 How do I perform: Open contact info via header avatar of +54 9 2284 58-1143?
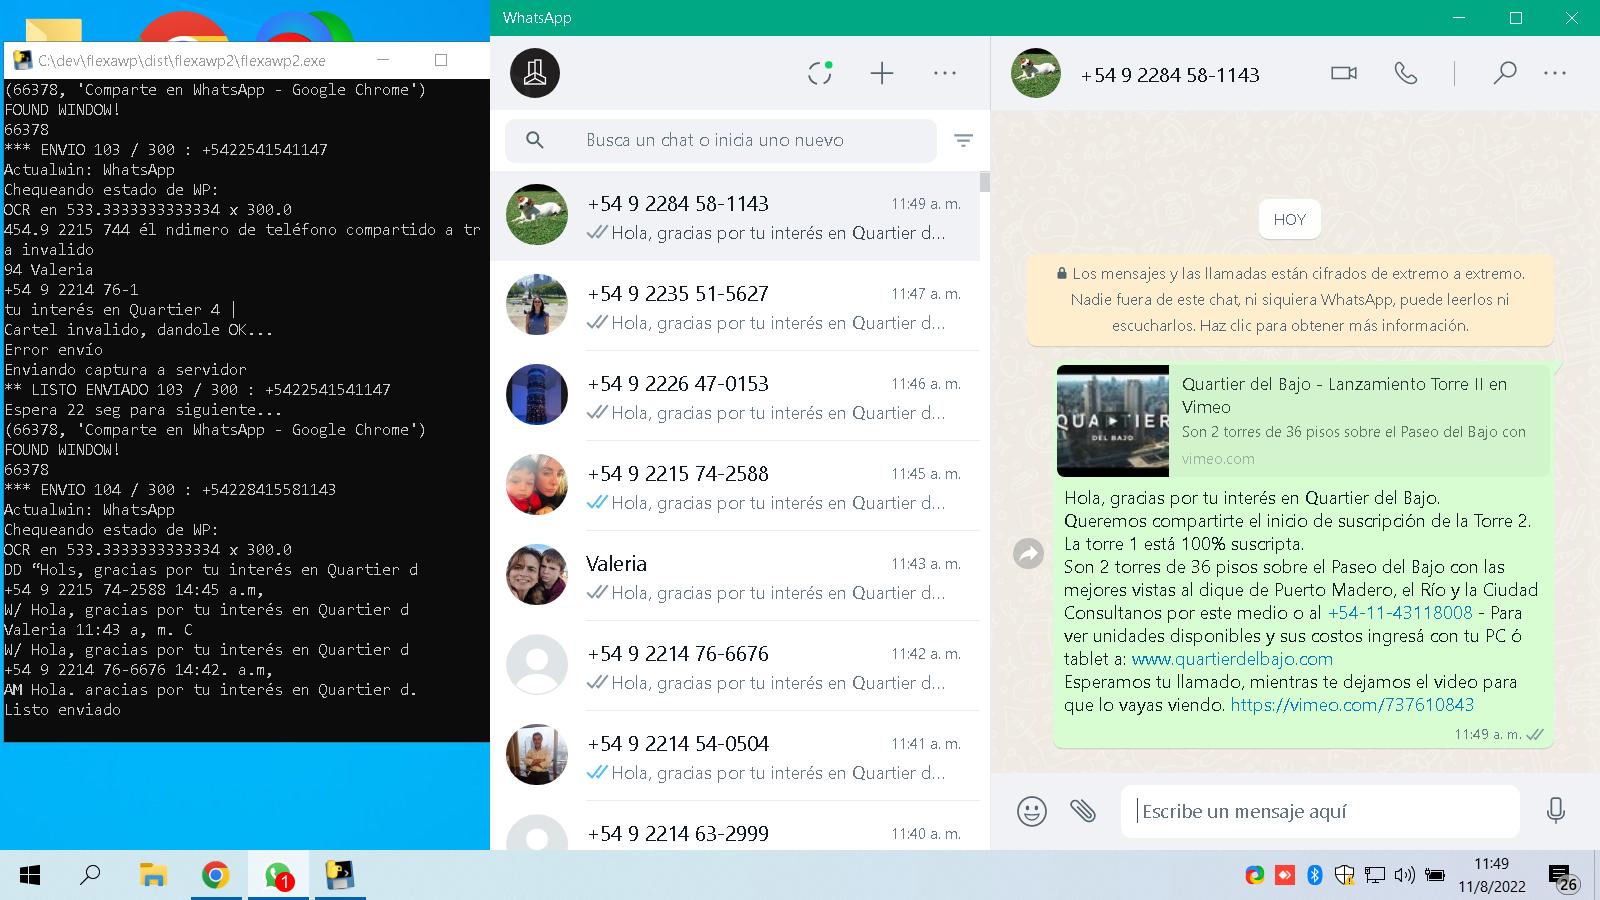1036,73
